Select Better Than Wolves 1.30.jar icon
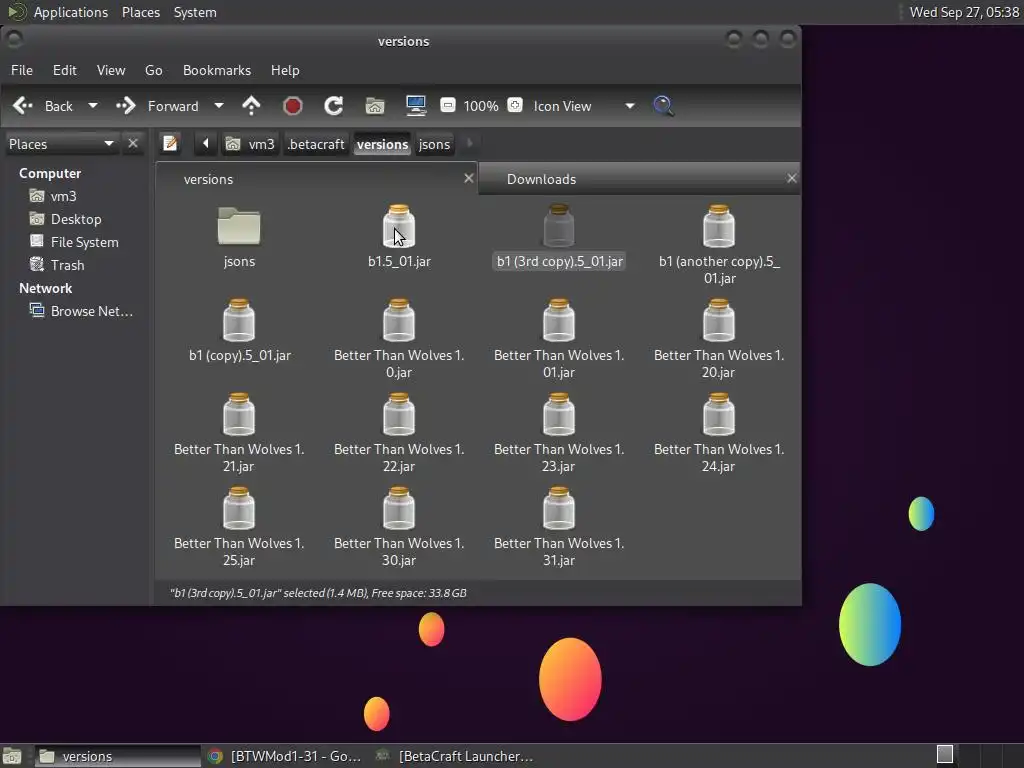This screenshot has height=768, width=1024. (x=399, y=508)
